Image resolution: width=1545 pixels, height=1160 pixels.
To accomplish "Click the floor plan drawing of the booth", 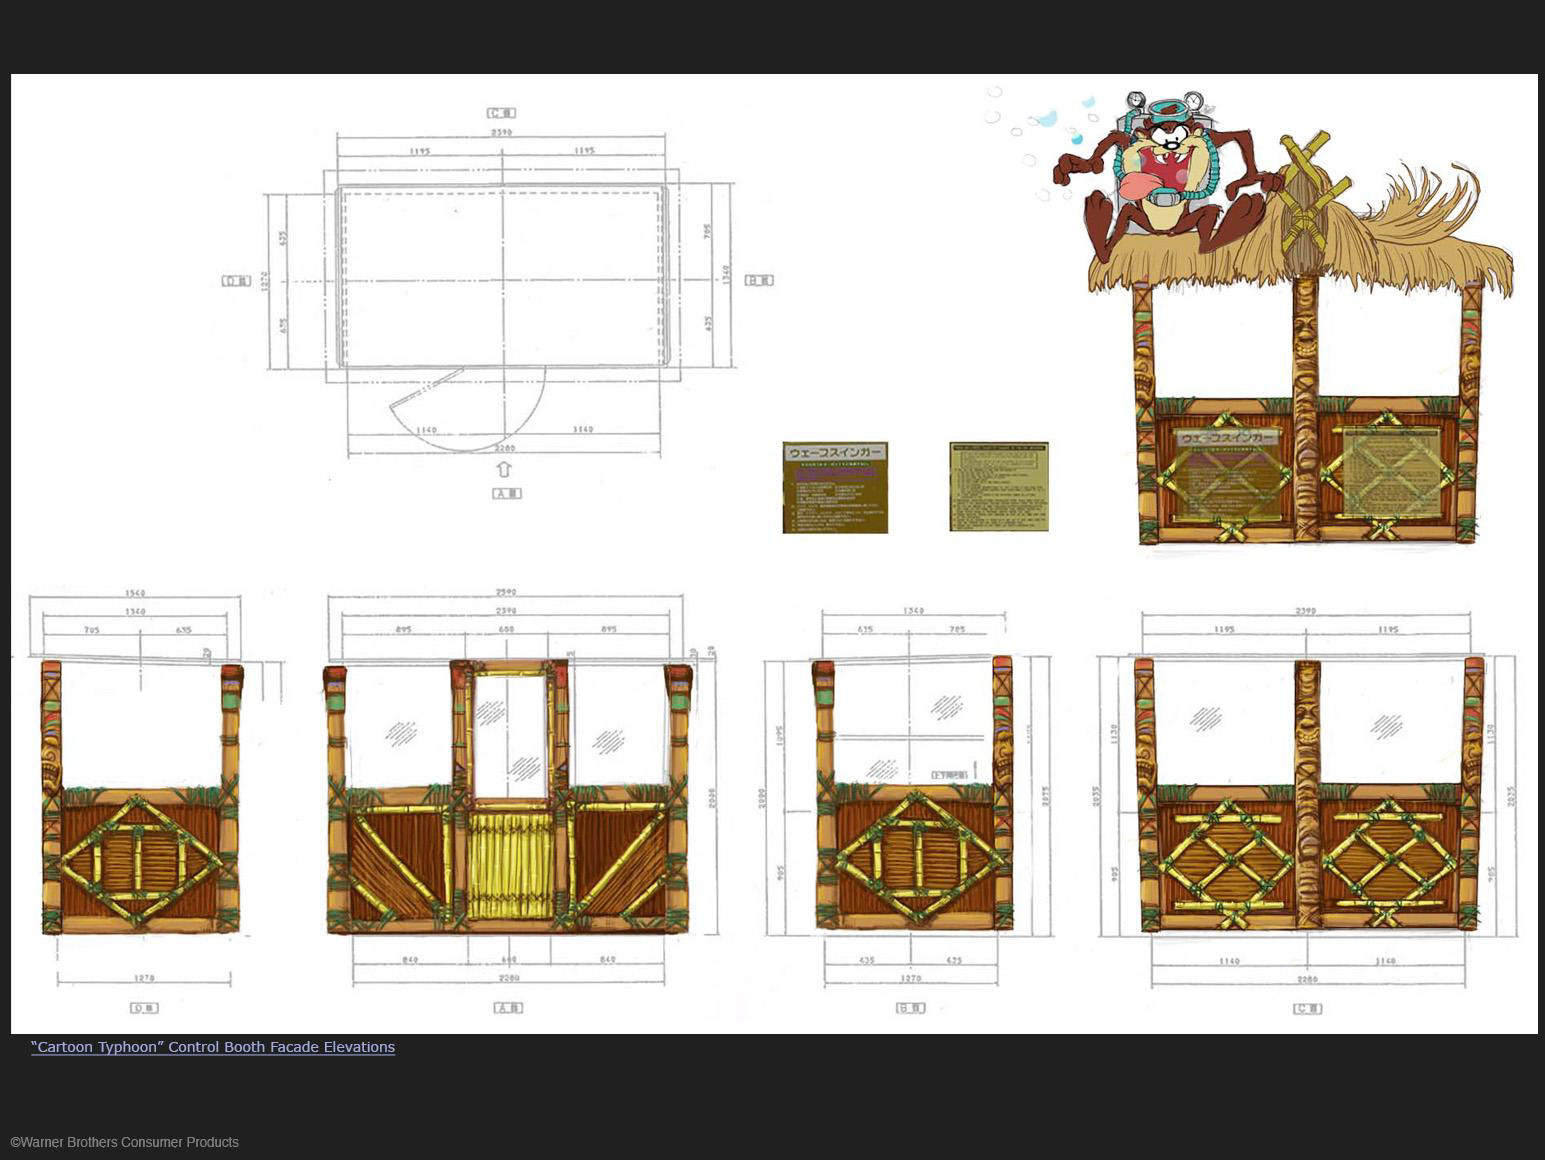I will pyautogui.click(x=497, y=303).
